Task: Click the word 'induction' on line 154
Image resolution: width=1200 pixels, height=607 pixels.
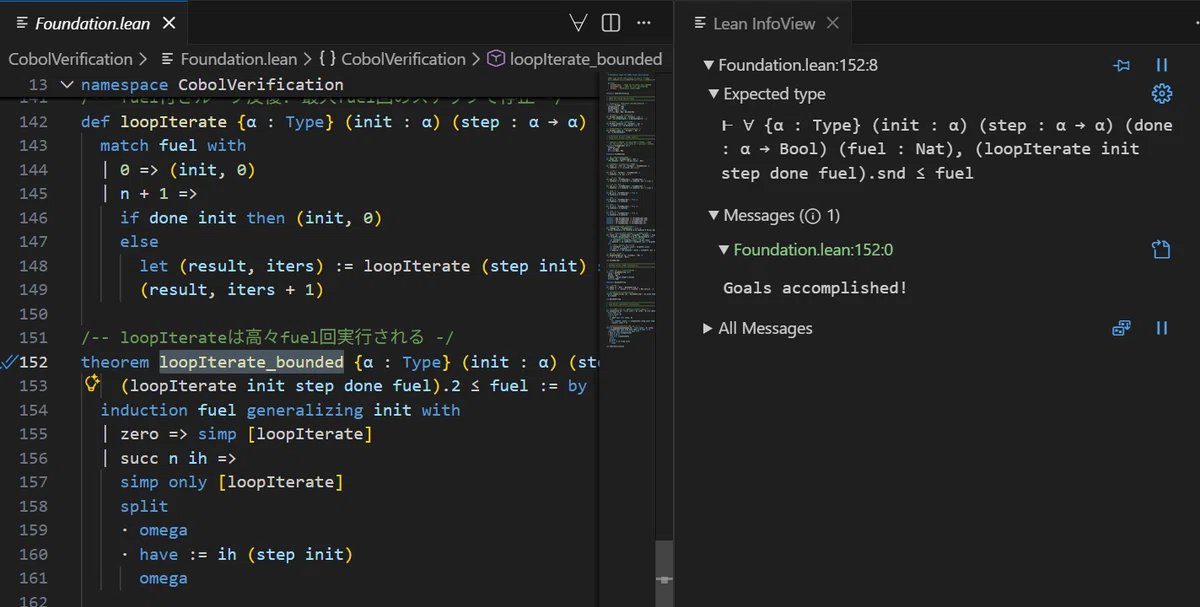Action: 144,410
